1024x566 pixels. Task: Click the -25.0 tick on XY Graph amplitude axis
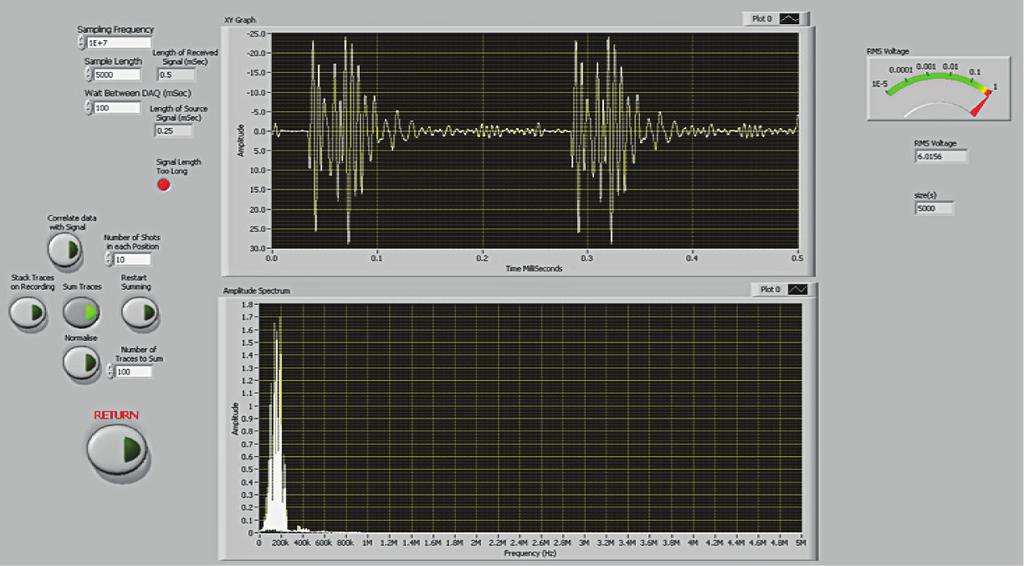click(257, 33)
